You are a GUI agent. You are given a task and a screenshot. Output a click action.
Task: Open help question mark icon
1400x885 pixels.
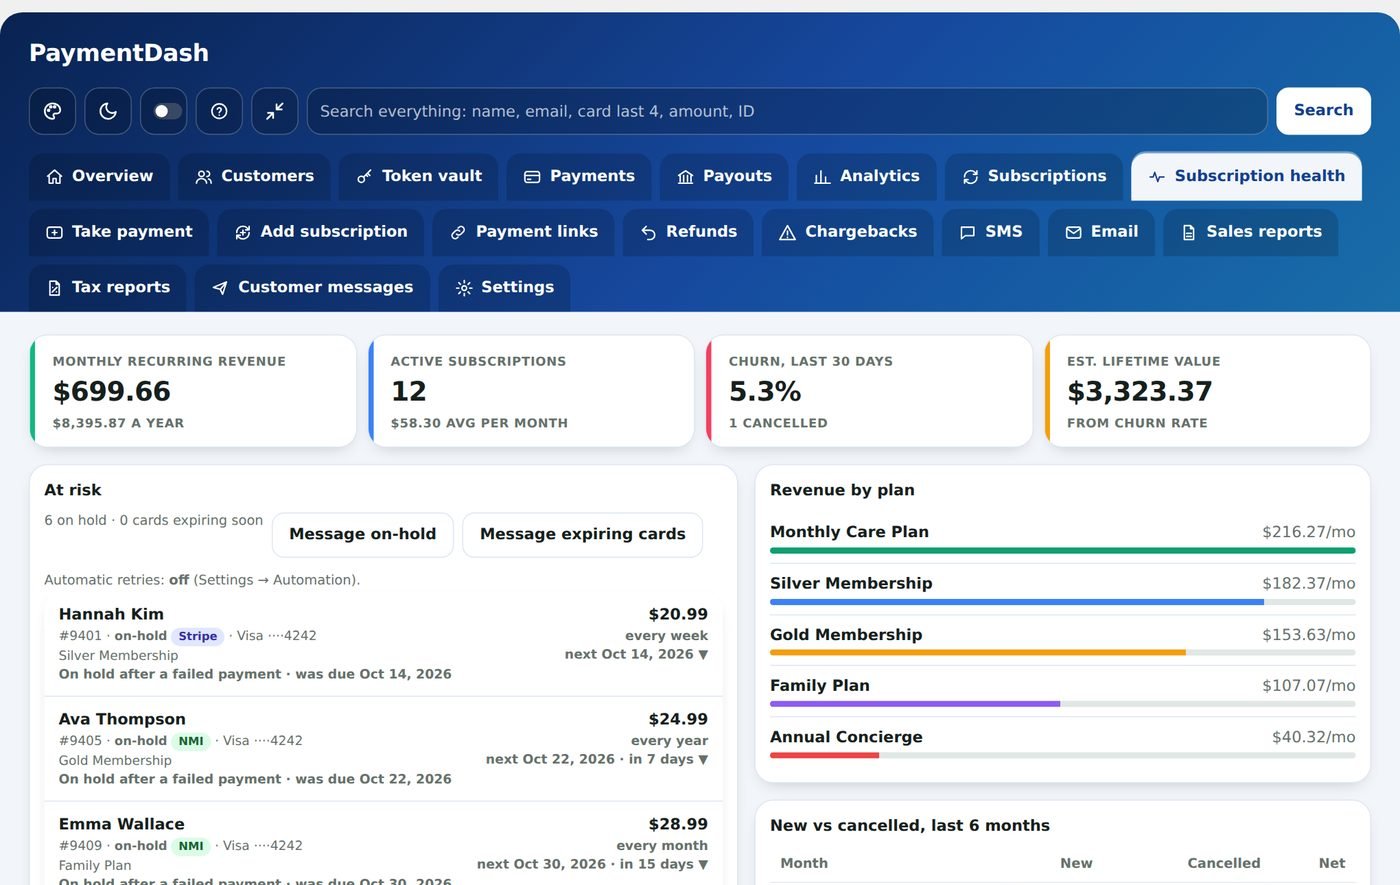(x=219, y=111)
